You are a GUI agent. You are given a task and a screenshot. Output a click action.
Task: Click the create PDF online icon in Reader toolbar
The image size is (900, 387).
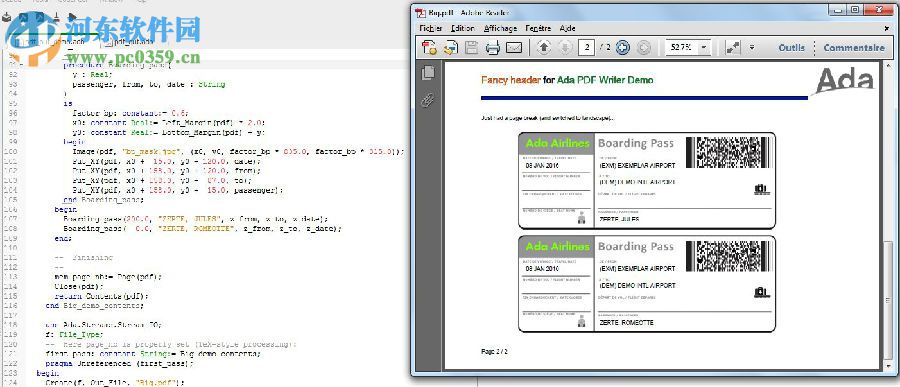point(429,48)
